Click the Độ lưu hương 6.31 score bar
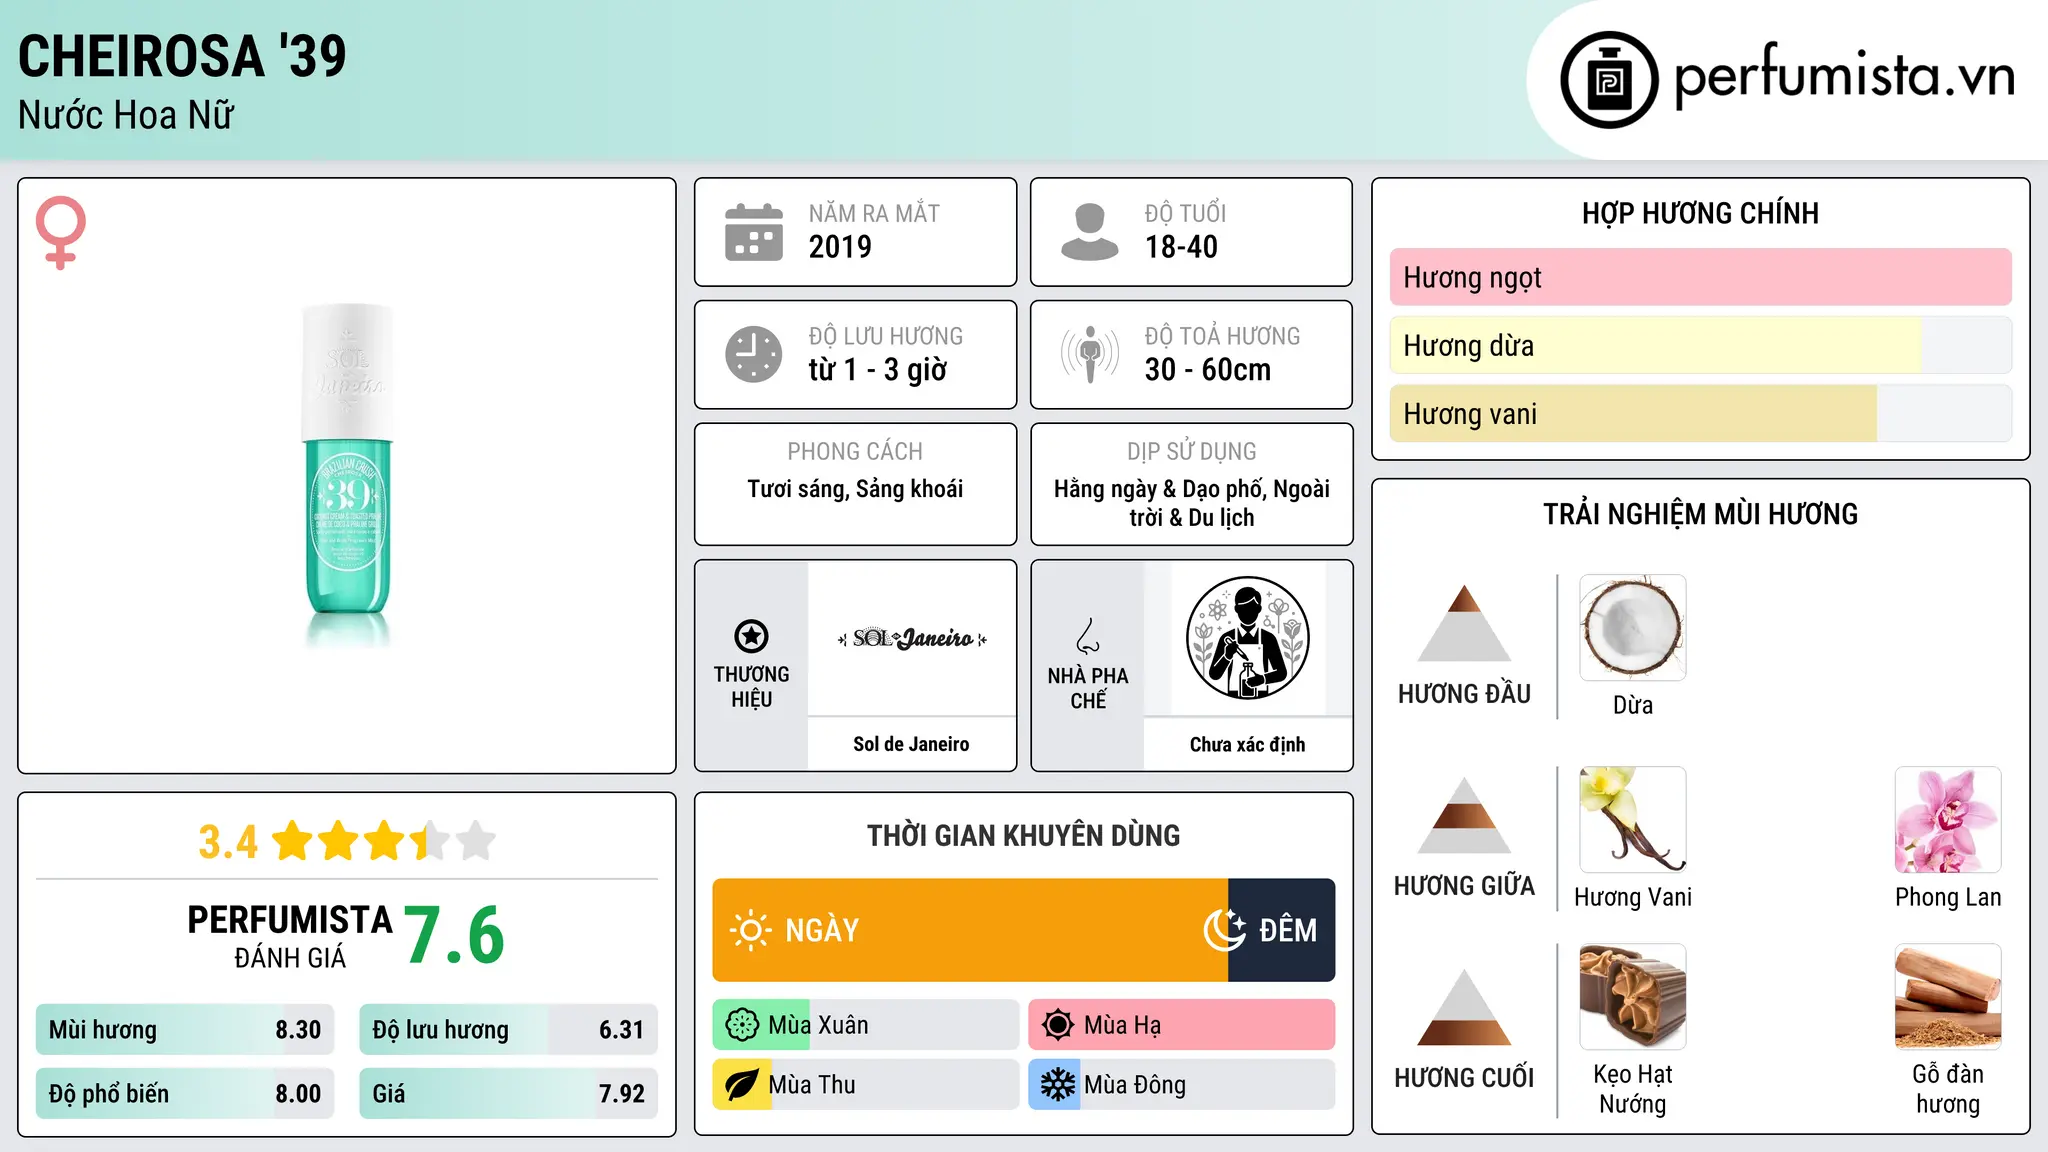 tap(508, 1030)
